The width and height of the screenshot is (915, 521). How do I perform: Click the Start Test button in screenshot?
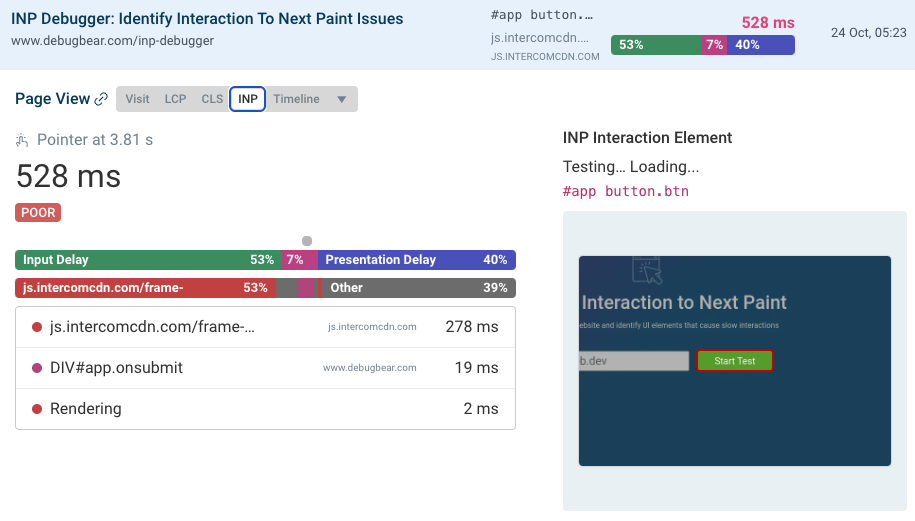coord(735,361)
